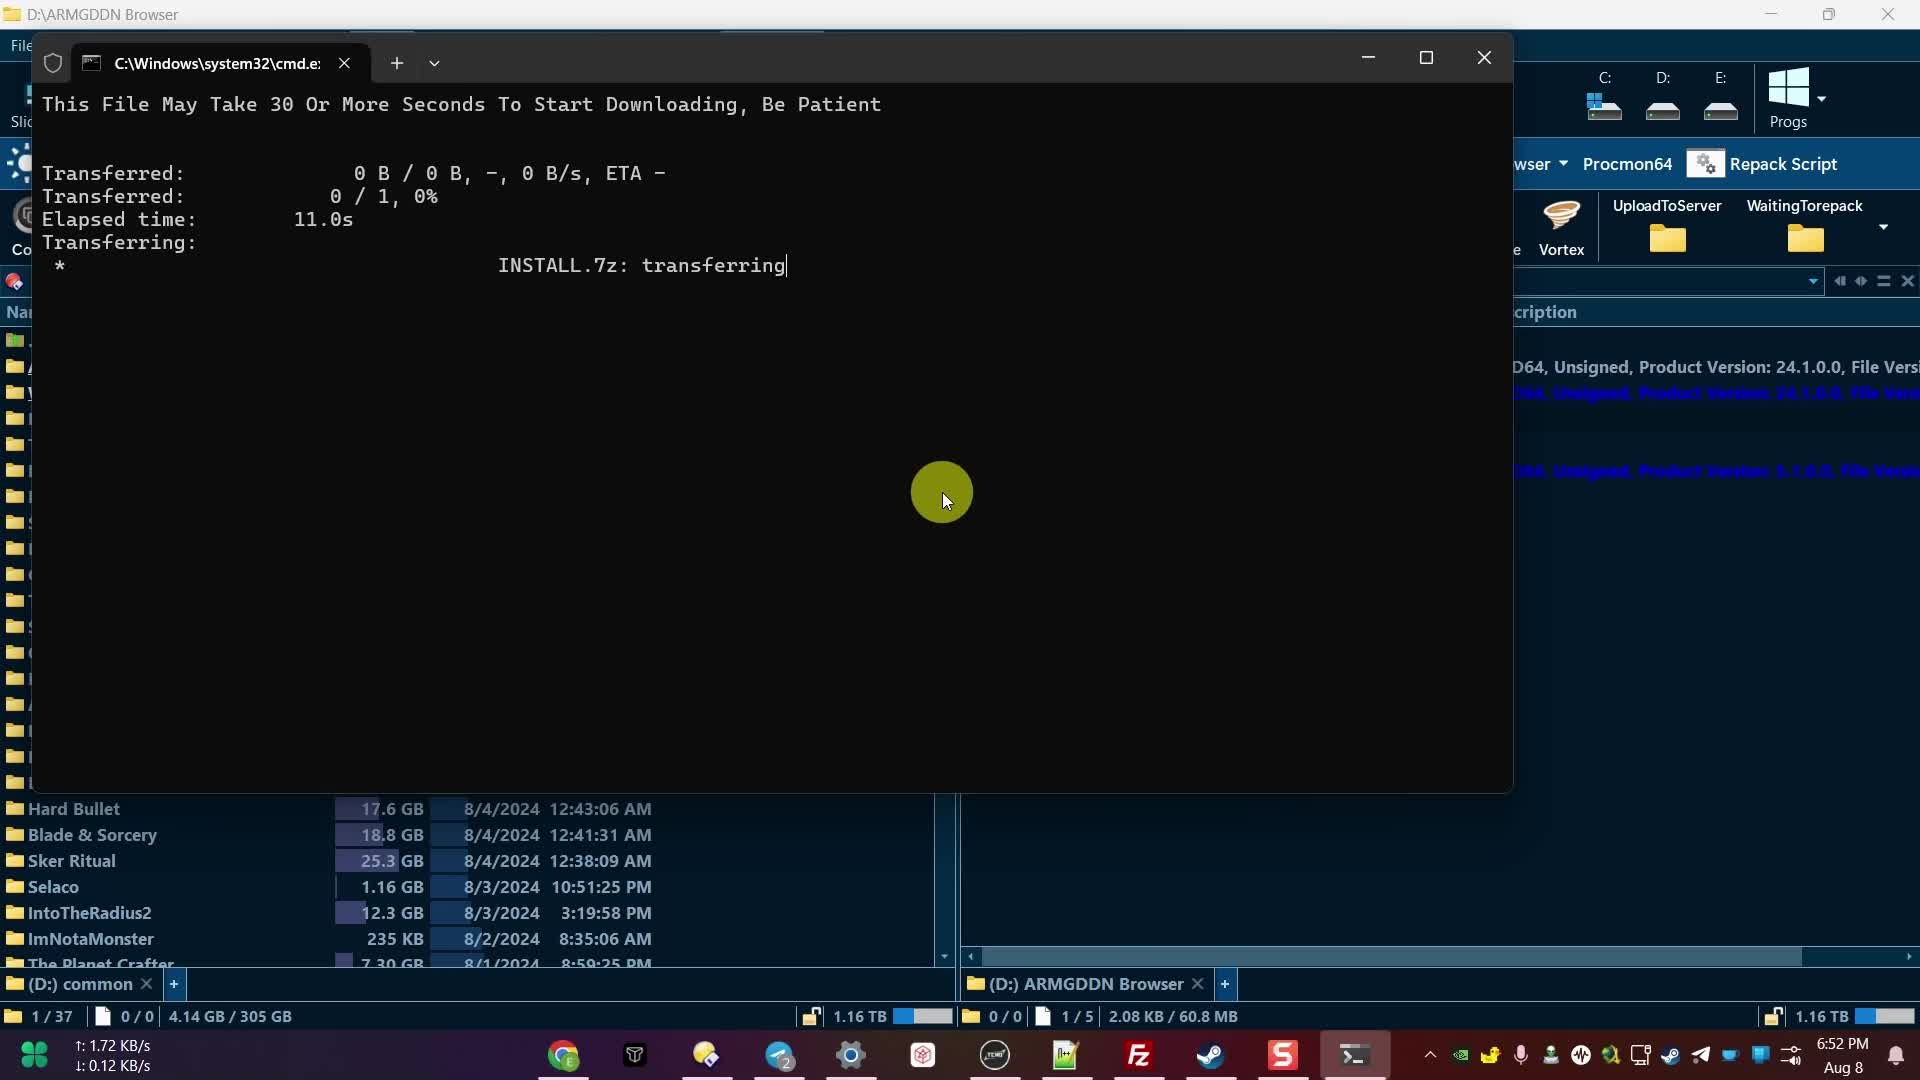The height and width of the screenshot is (1080, 1920).
Task: Open Vortex from the tools strip
Action: pos(1561,222)
